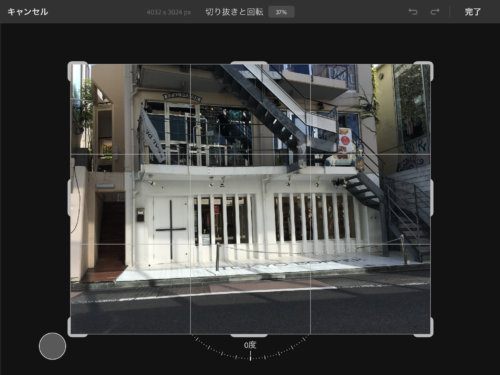Click the top edge crop handle
Viewport: 500px width, 375px height.
(249, 63)
